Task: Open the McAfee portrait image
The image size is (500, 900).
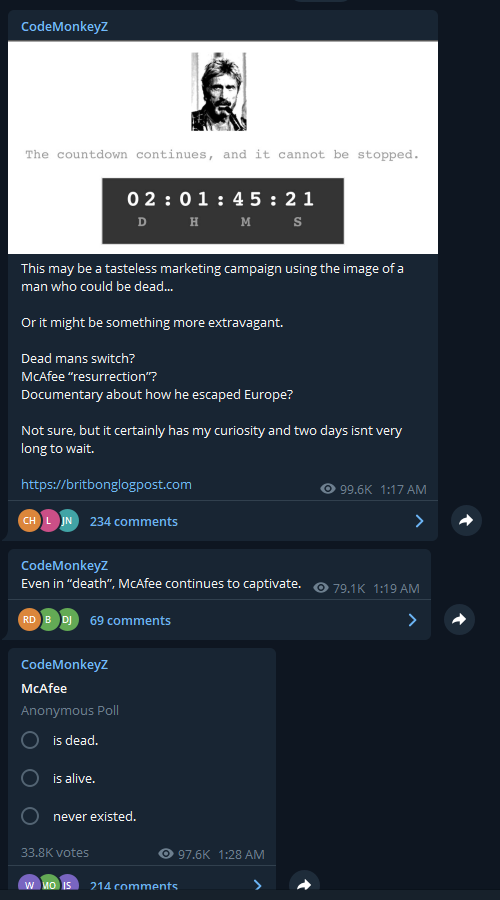Action: pos(219,92)
